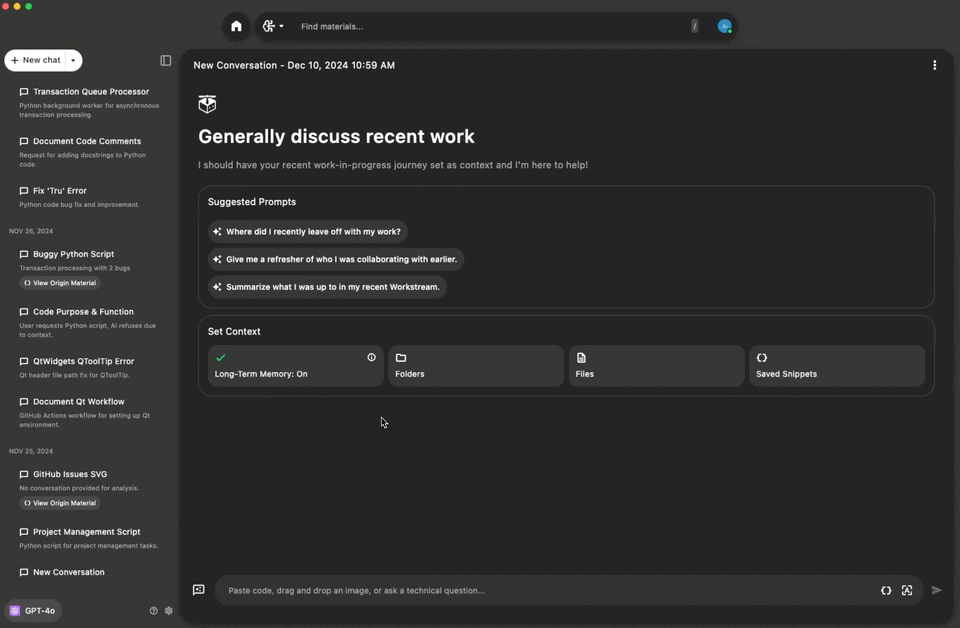Focus the Find materials search field

coord(490,26)
